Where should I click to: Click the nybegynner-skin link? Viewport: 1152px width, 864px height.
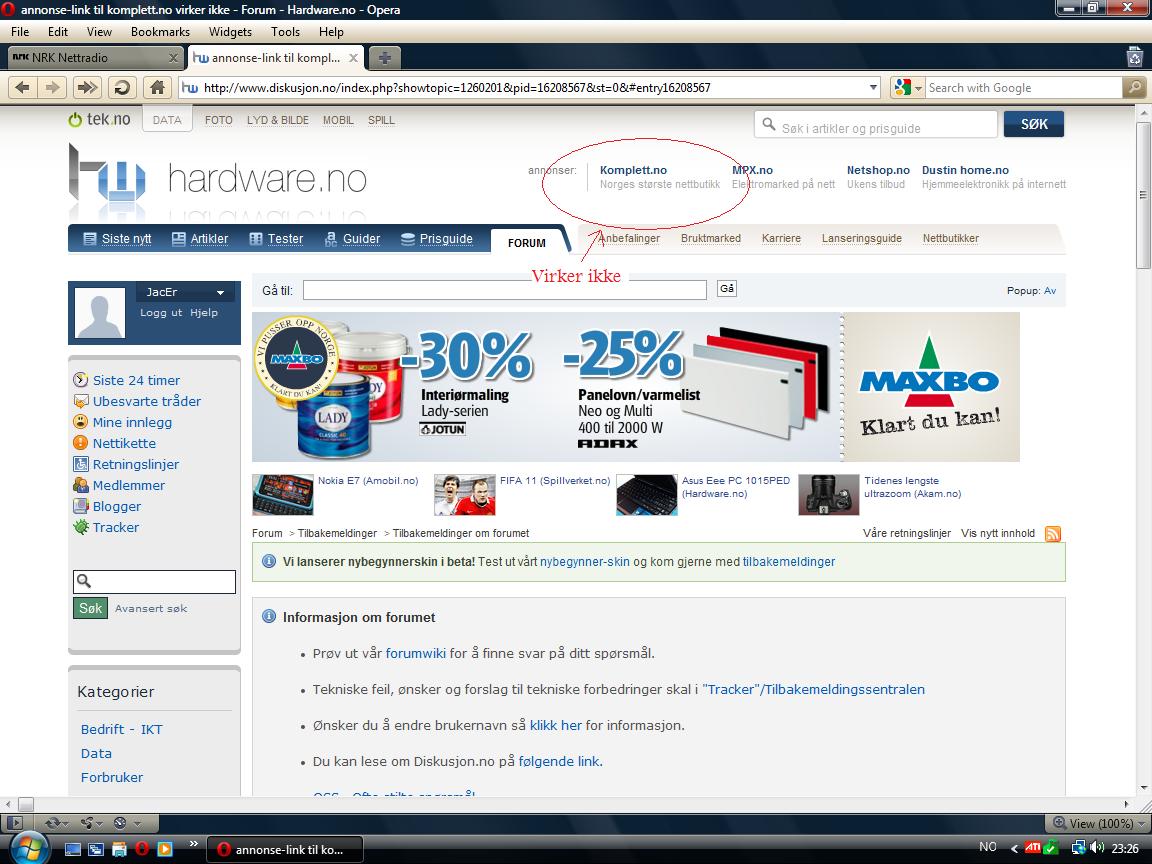585,561
